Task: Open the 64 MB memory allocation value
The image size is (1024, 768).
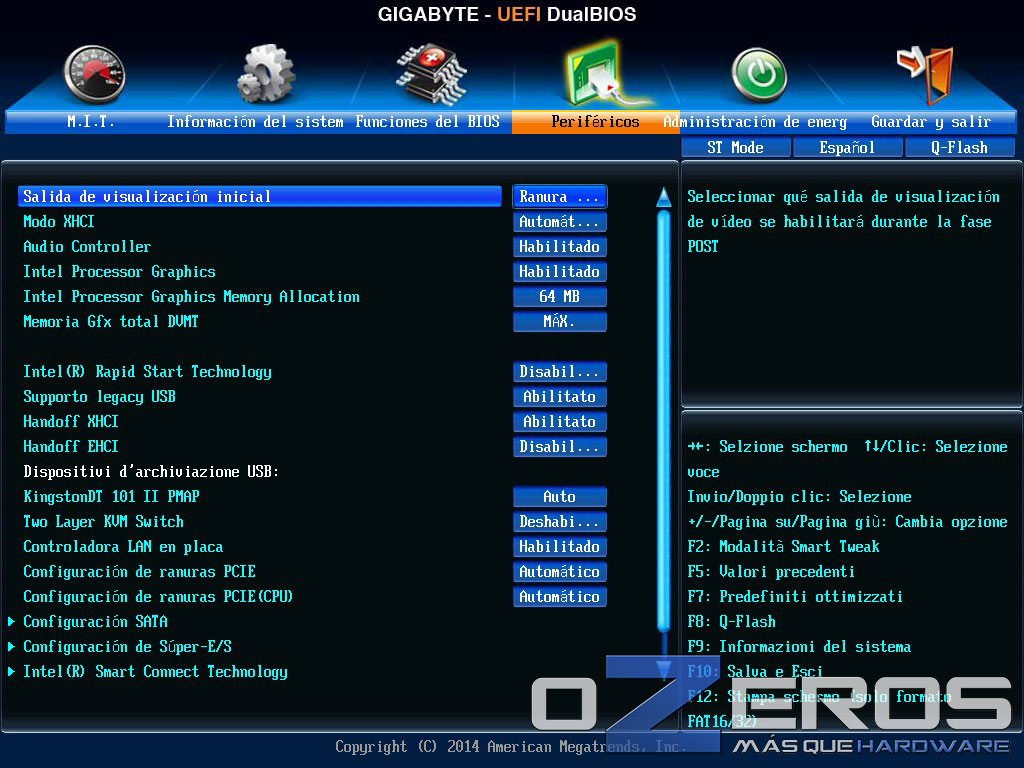Action: point(560,296)
